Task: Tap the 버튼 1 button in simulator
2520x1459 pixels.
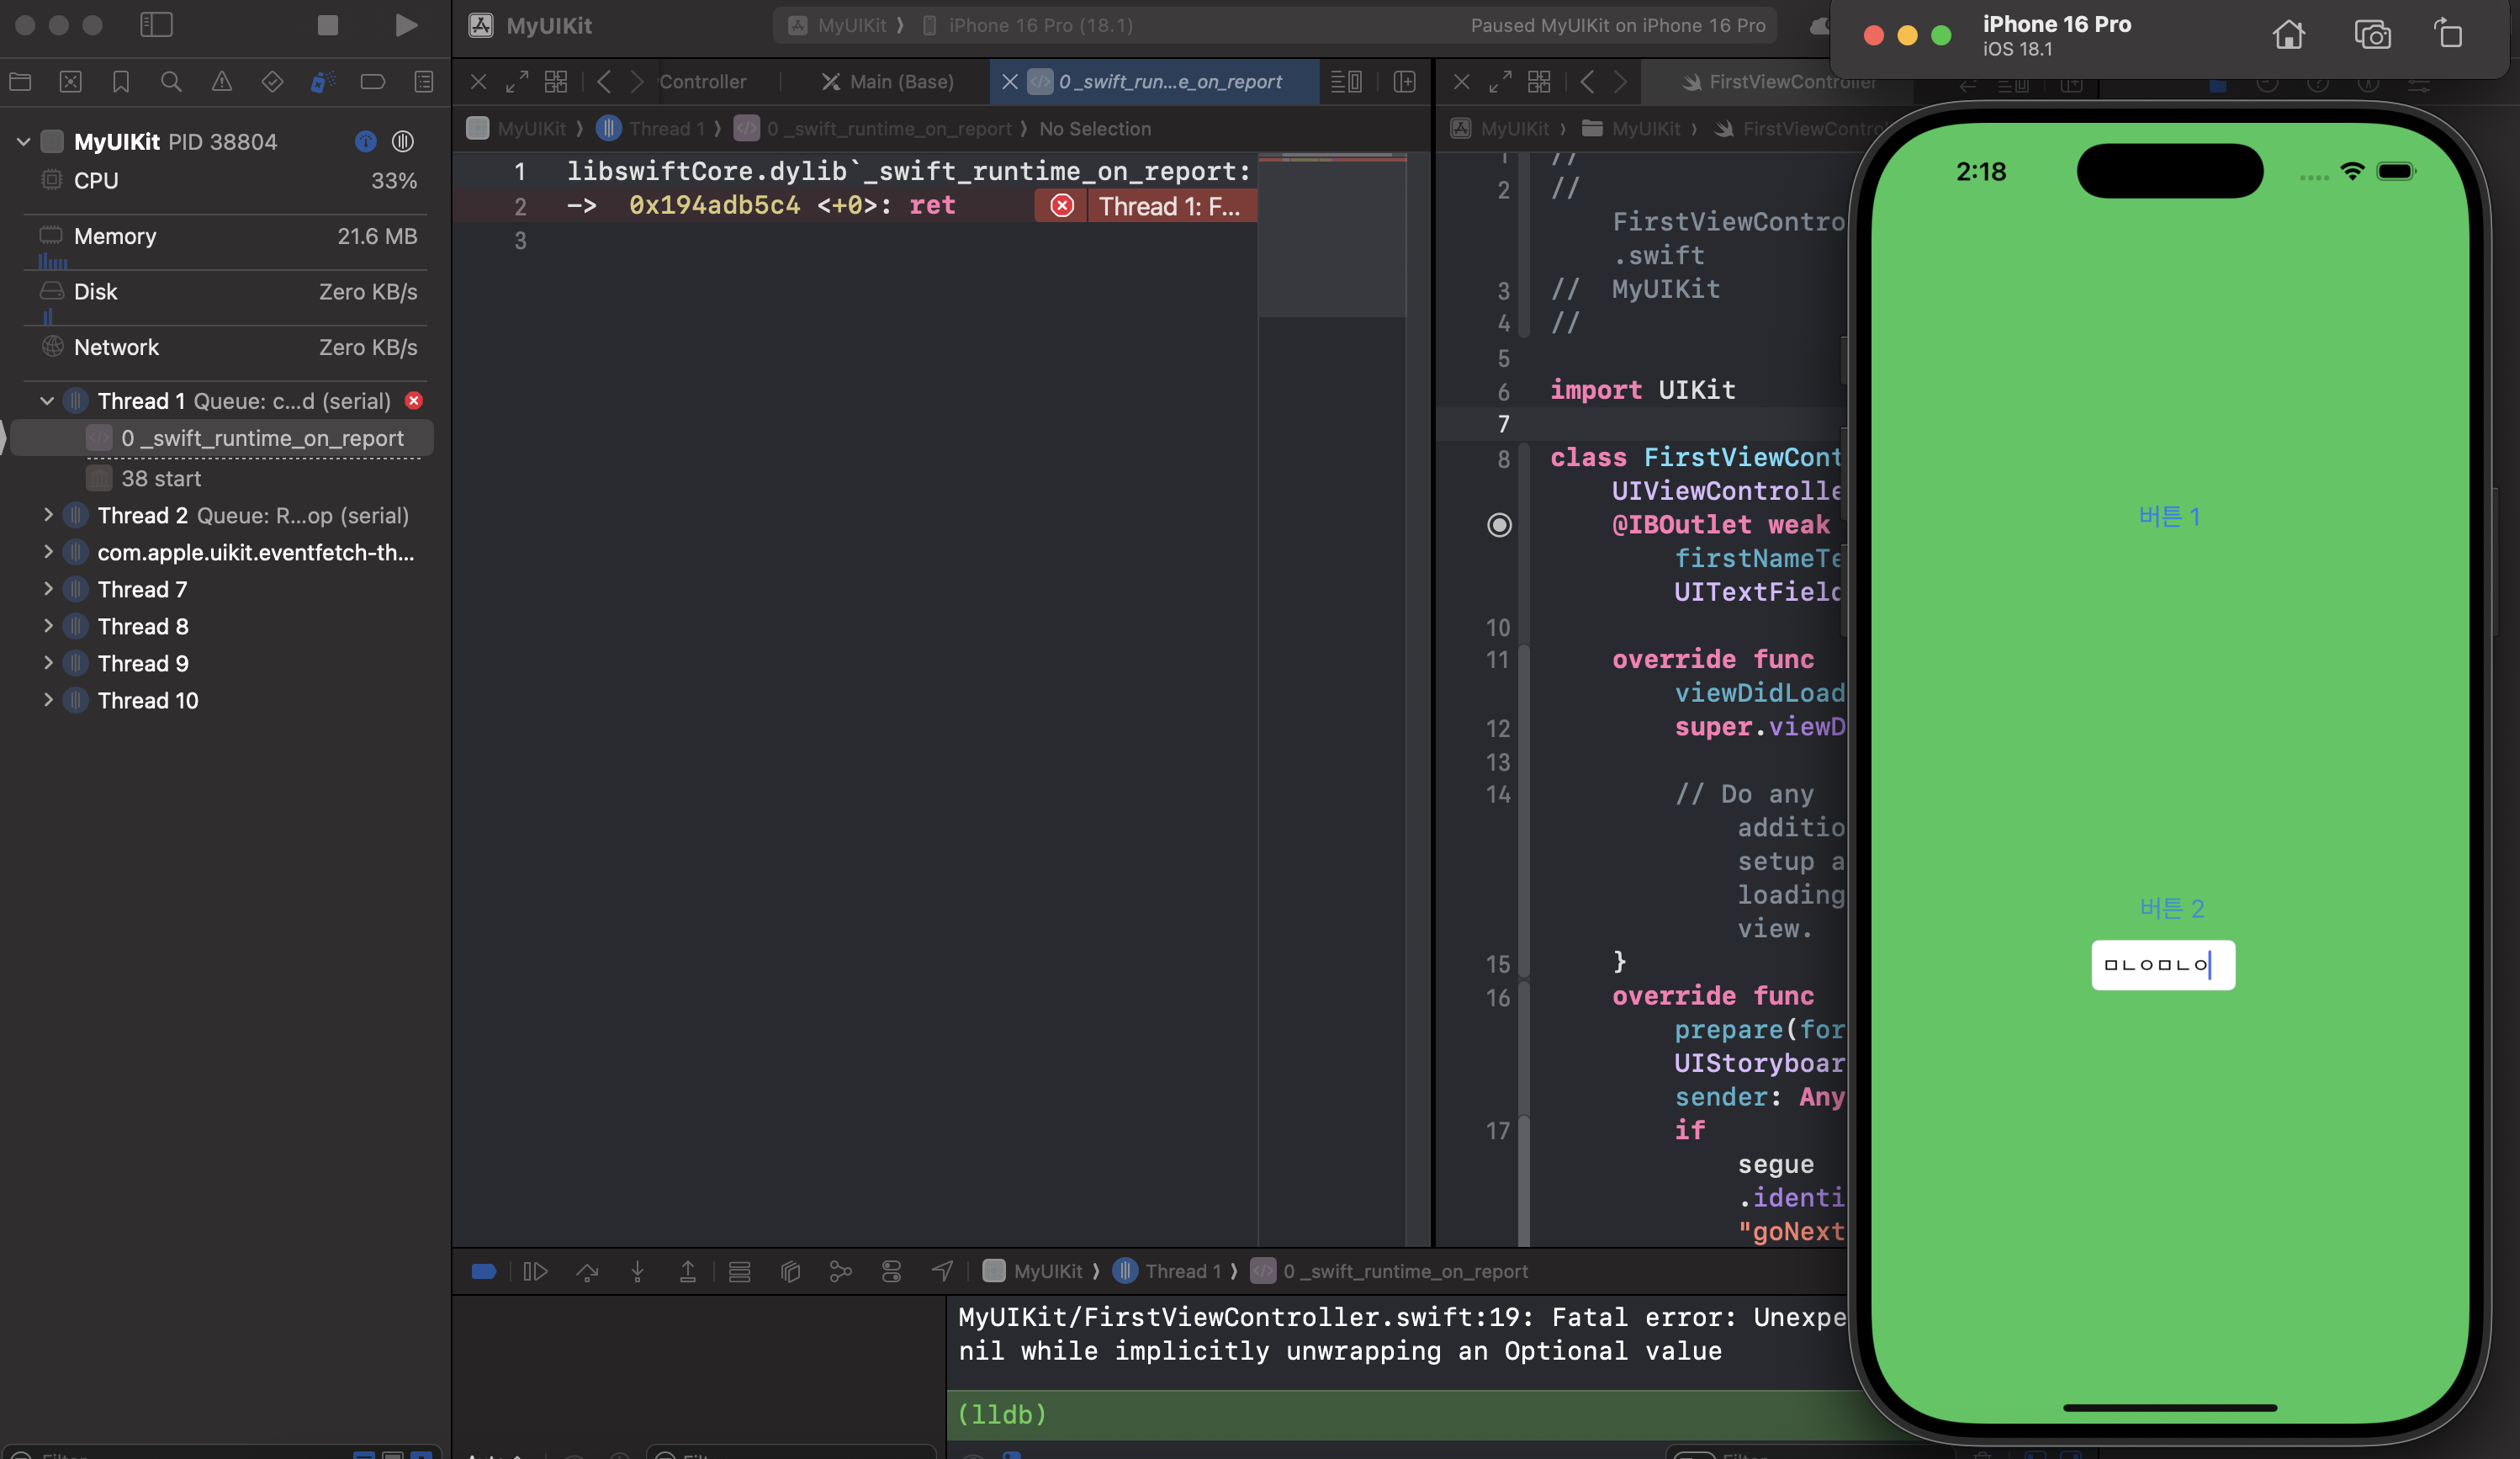Action: tap(2168, 516)
